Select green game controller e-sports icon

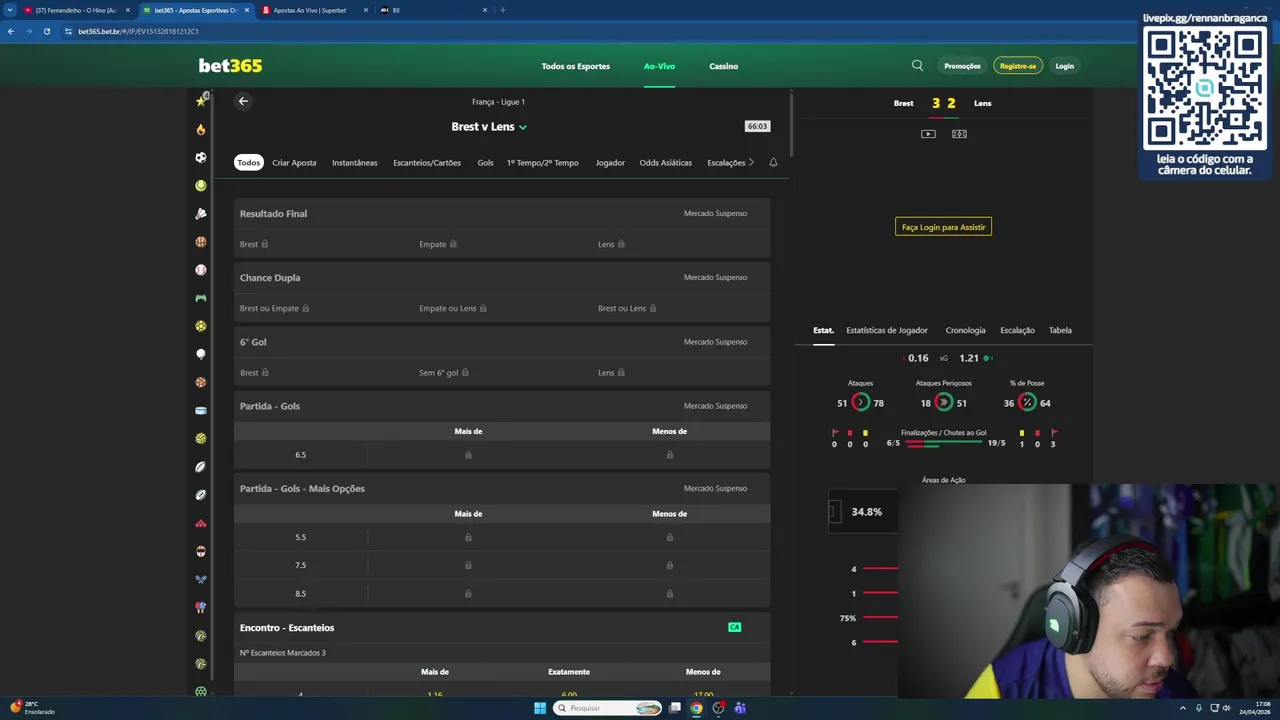point(201,298)
